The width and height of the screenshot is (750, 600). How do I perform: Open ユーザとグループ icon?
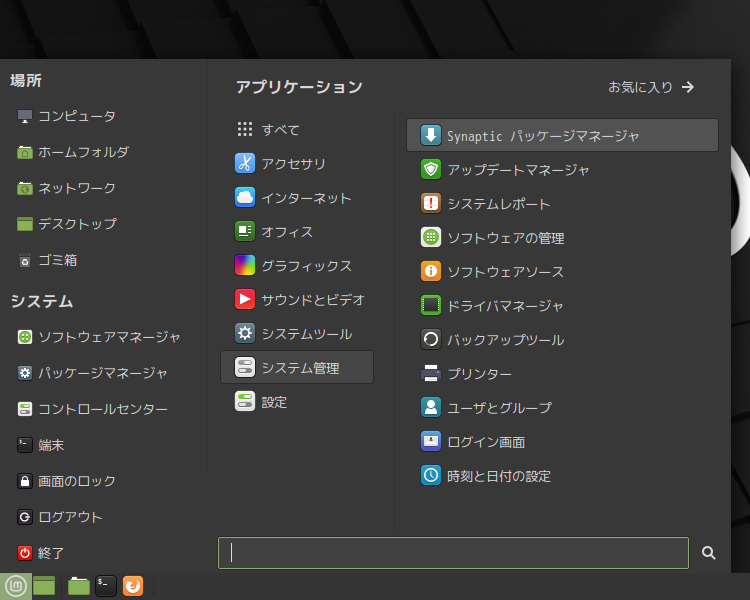point(431,407)
